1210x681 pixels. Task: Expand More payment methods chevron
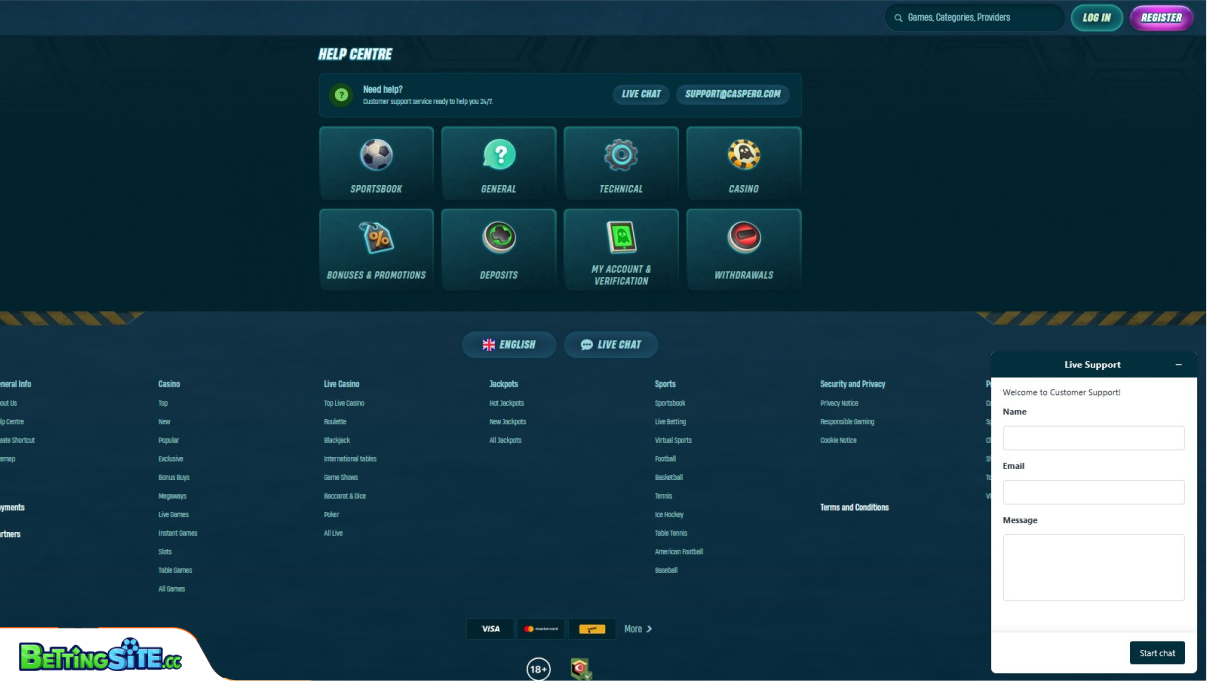648,629
